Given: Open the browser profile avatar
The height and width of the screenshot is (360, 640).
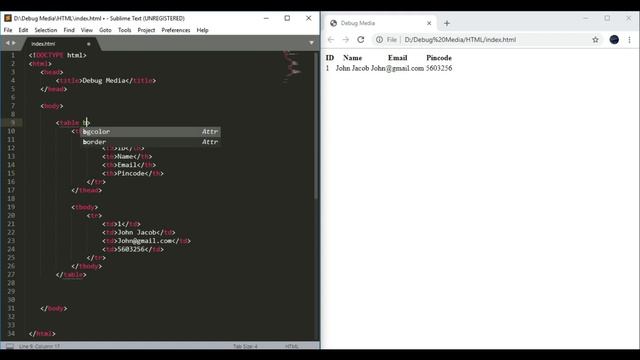Looking at the screenshot, I should 614,40.
